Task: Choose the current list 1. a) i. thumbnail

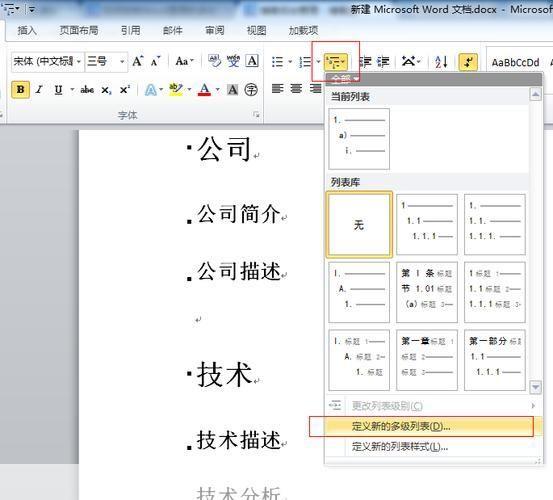Action: pyautogui.click(x=359, y=139)
